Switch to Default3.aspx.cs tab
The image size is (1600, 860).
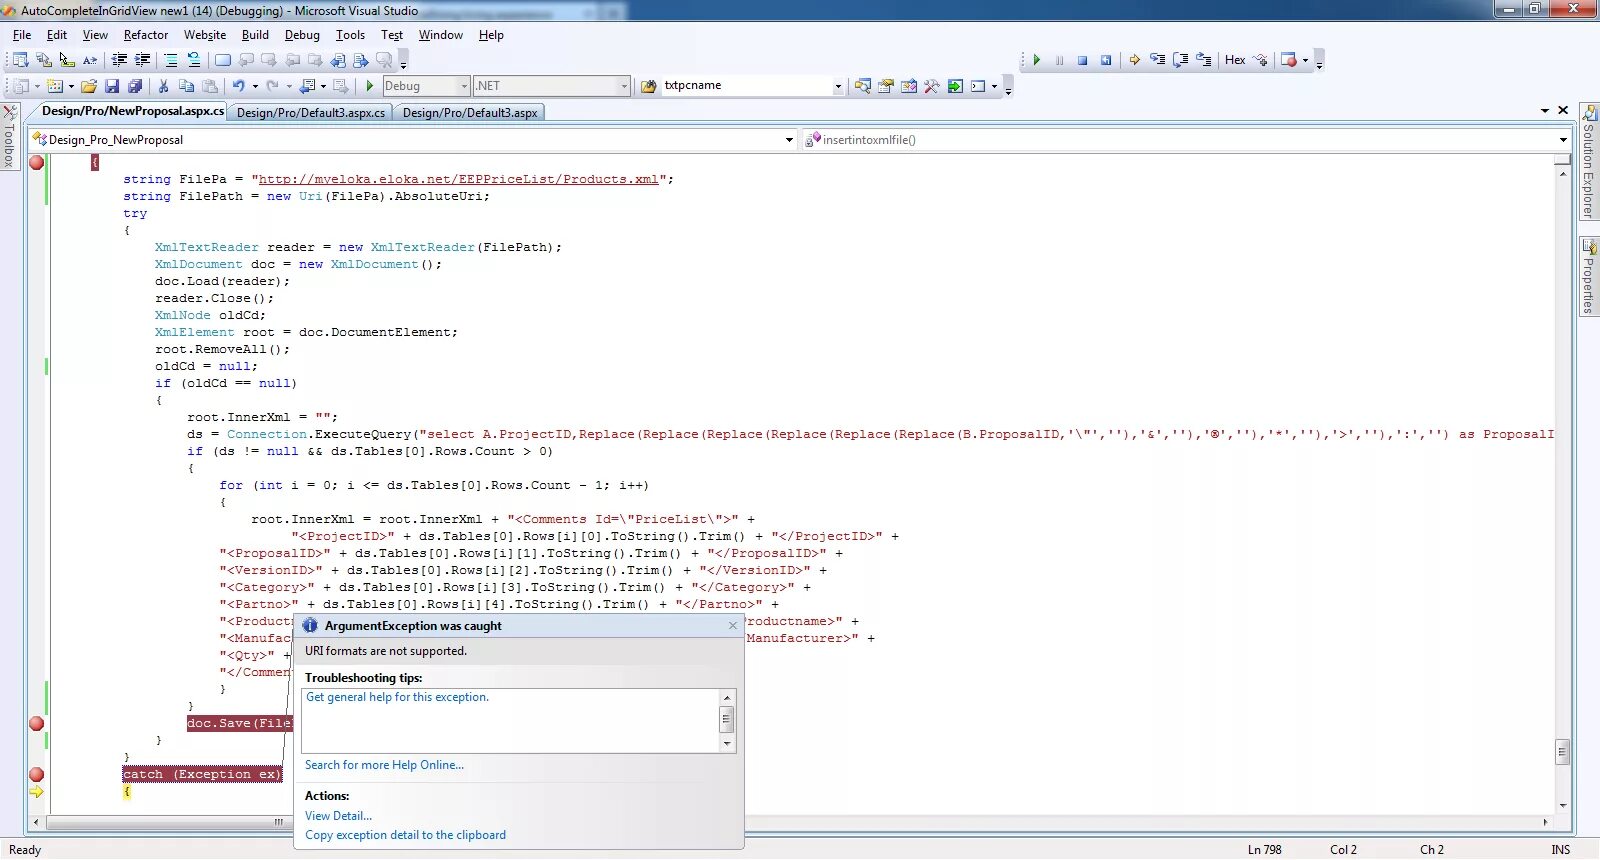311,113
